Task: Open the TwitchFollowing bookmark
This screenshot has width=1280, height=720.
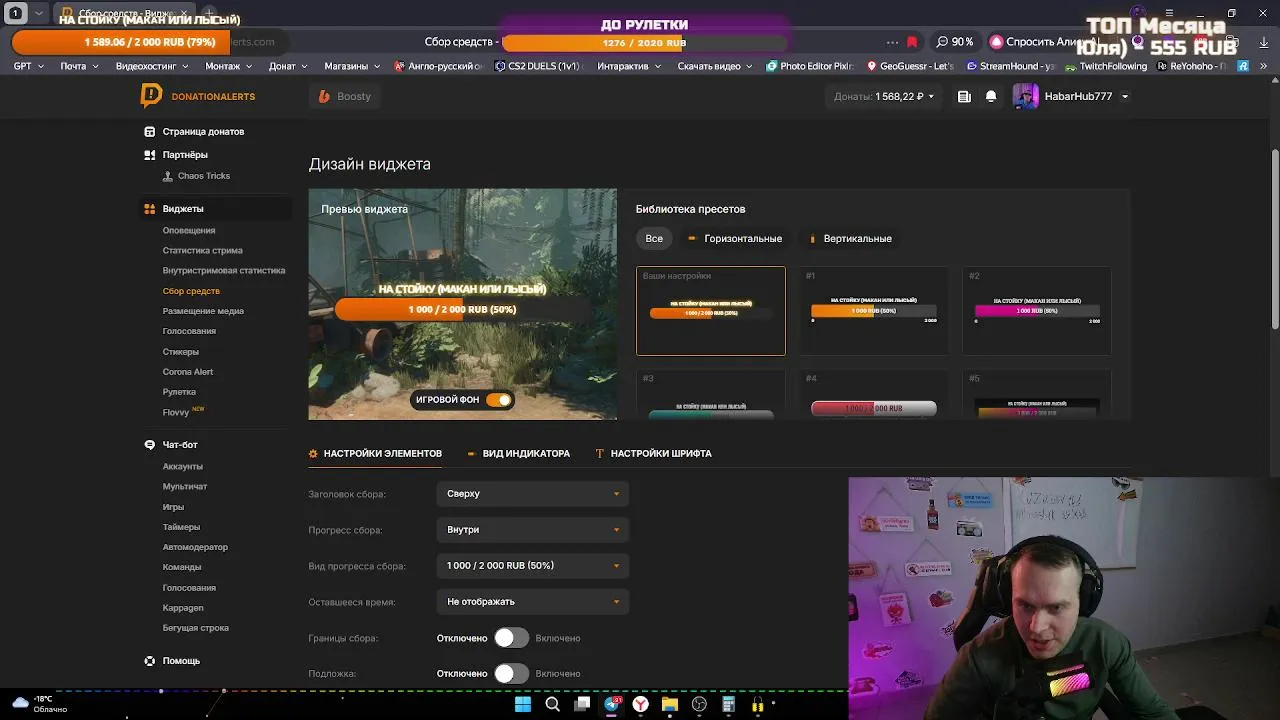Action: point(1106,66)
